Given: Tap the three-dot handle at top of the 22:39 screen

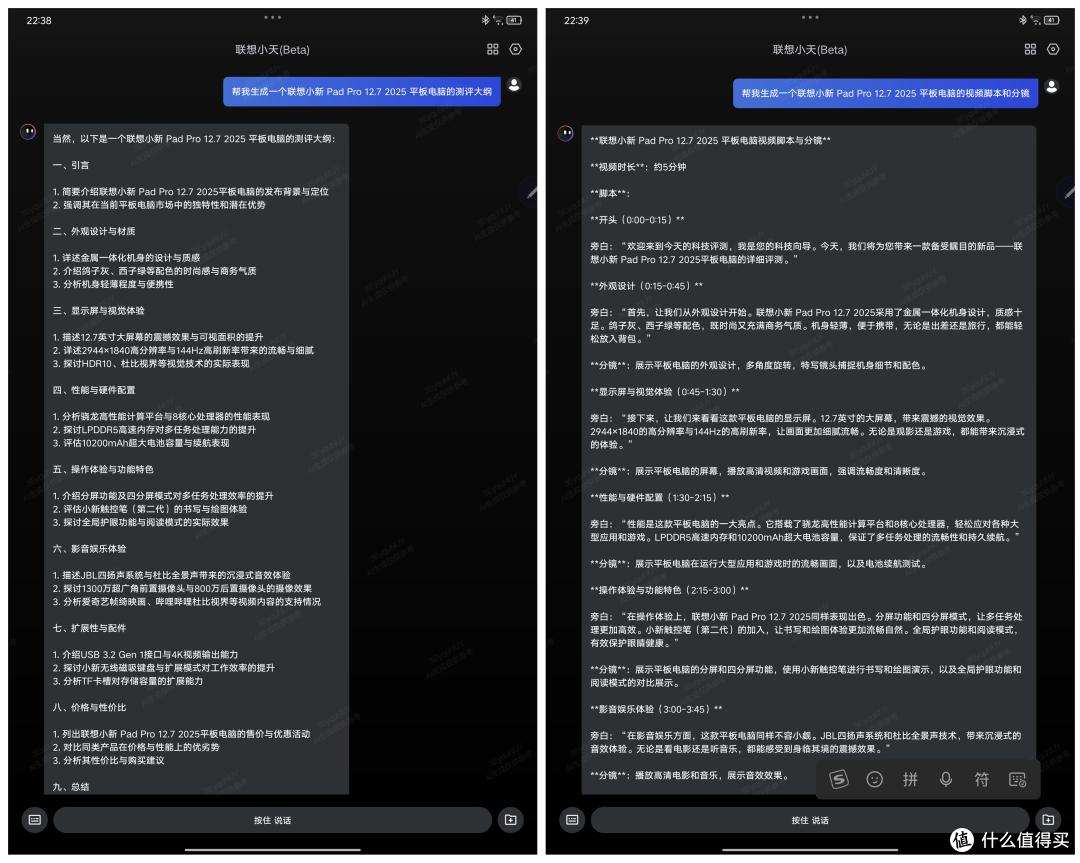Looking at the screenshot, I should pos(809,17).
